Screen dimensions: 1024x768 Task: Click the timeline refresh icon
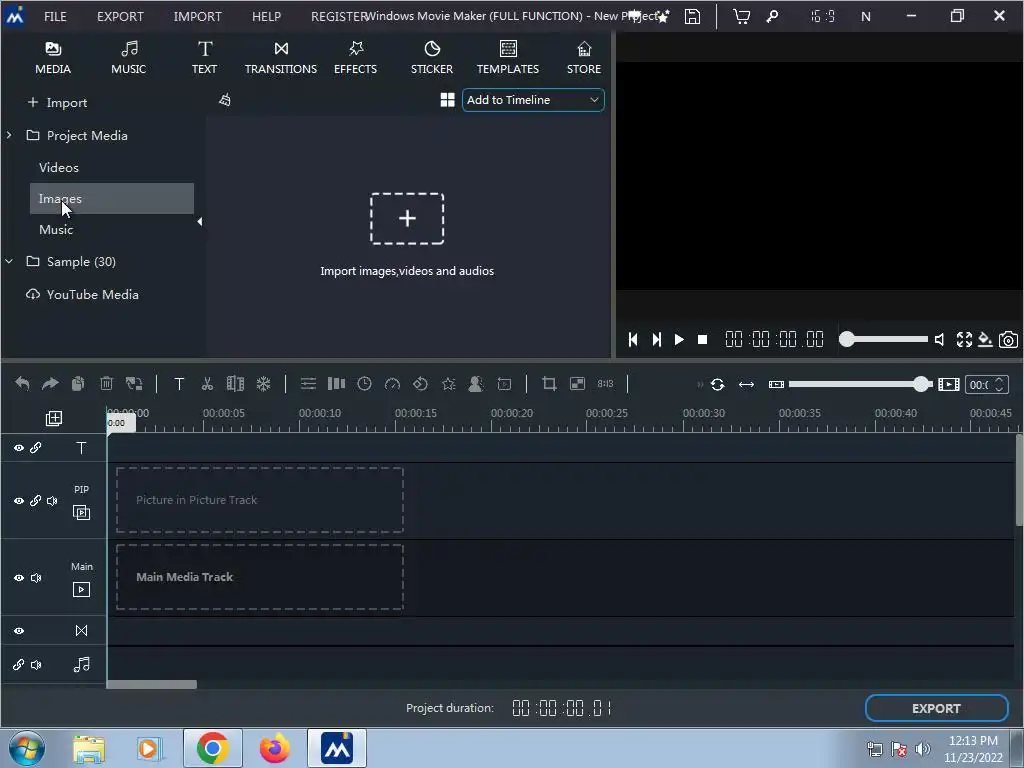click(x=717, y=385)
